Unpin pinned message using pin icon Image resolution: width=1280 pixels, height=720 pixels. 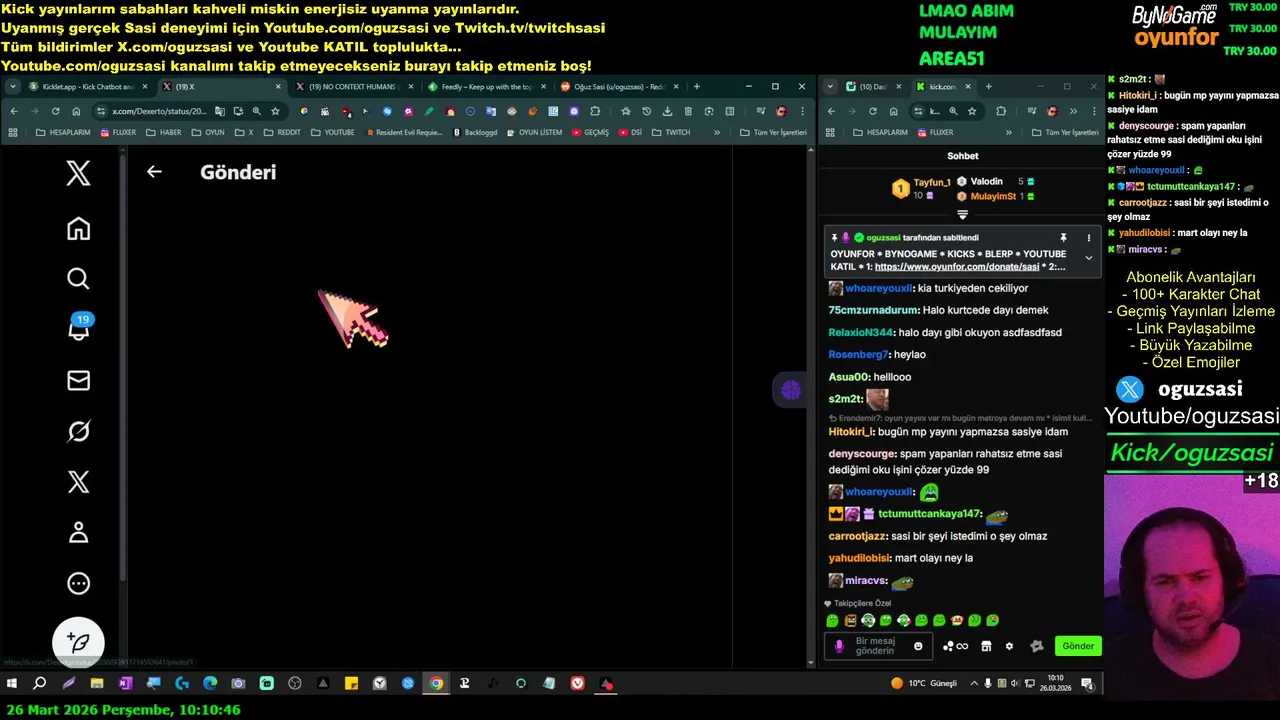coord(1063,238)
